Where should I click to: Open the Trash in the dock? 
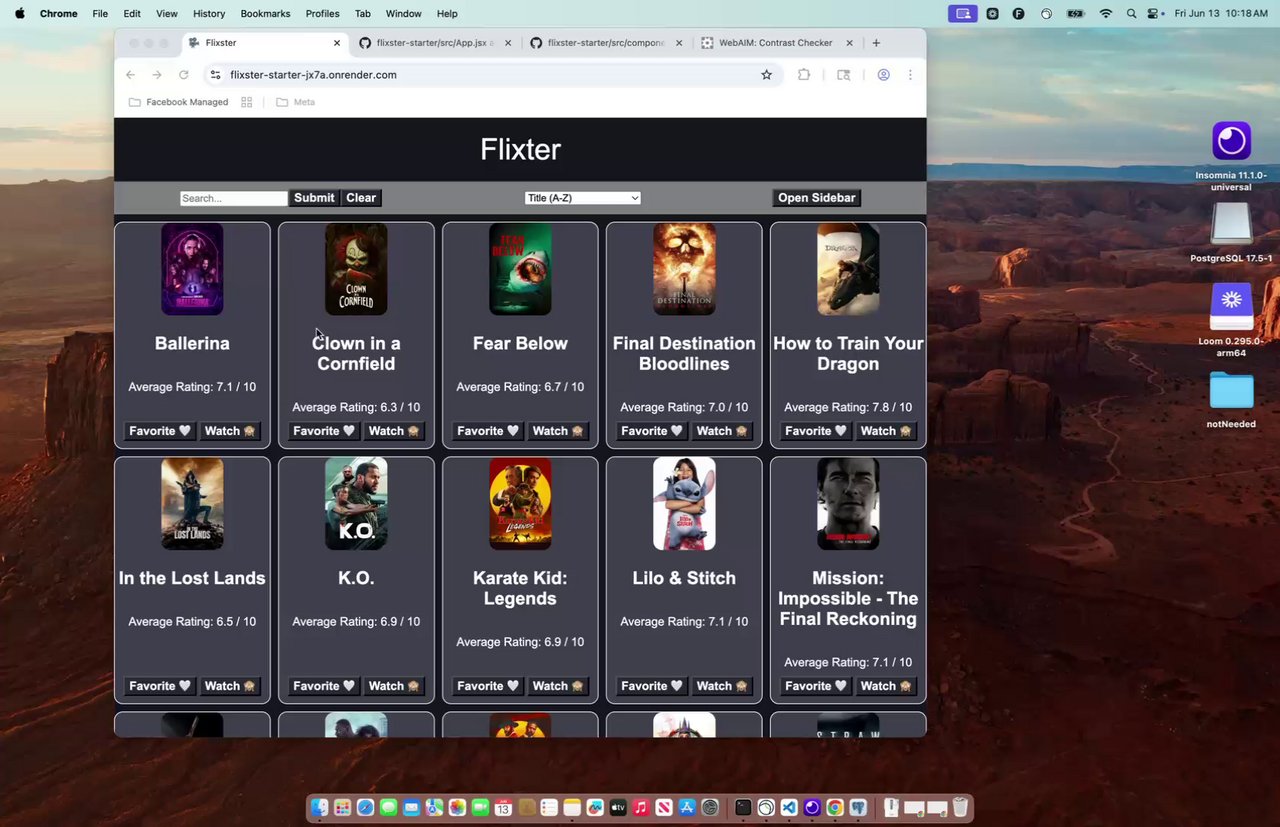(960, 808)
